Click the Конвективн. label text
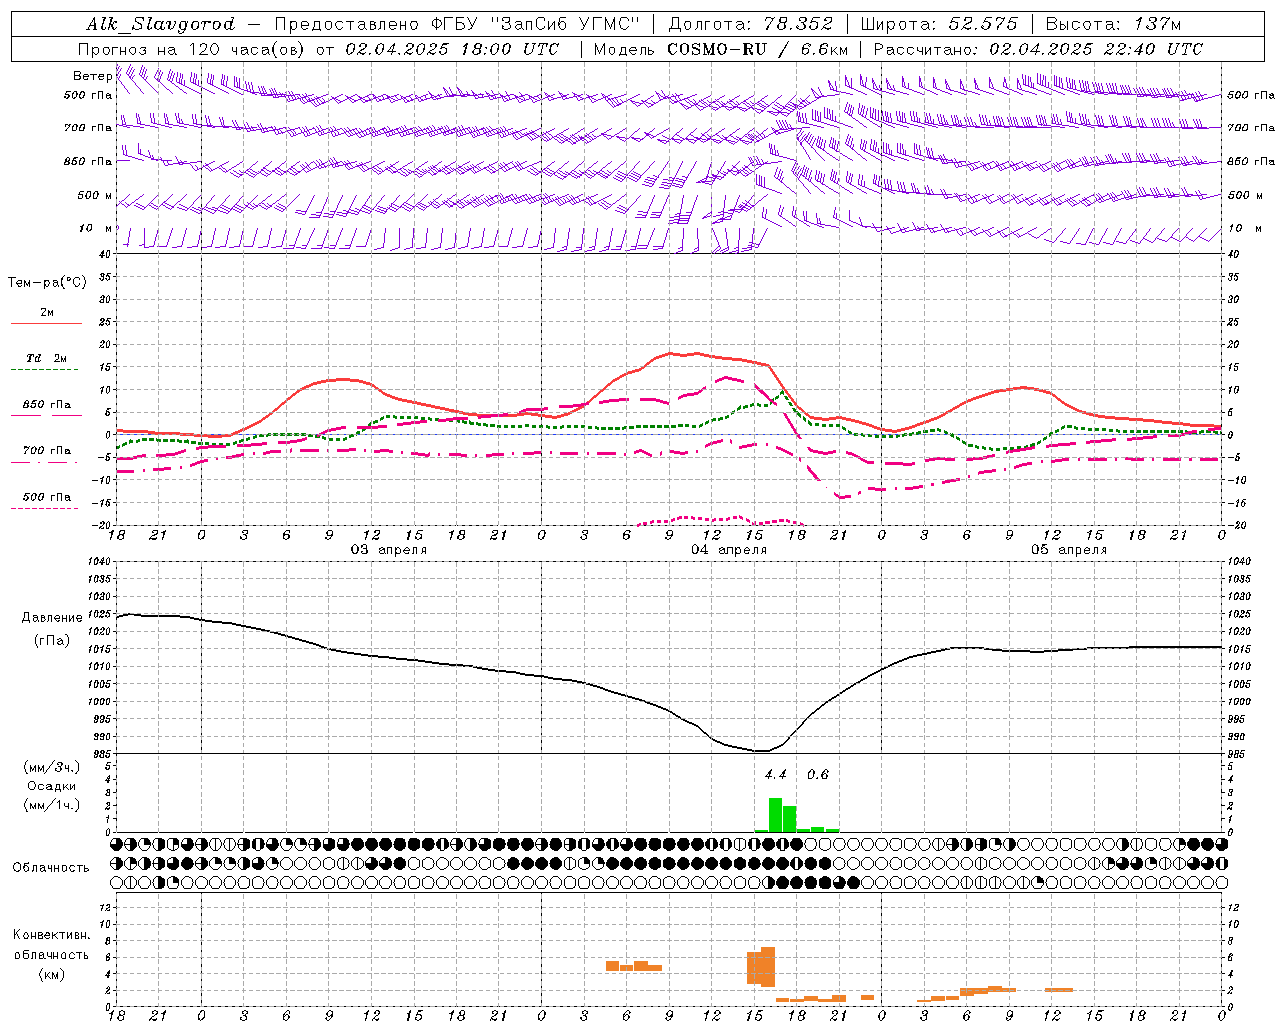Viewport: 1280px width, 1024px height. click(x=52, y=935)
